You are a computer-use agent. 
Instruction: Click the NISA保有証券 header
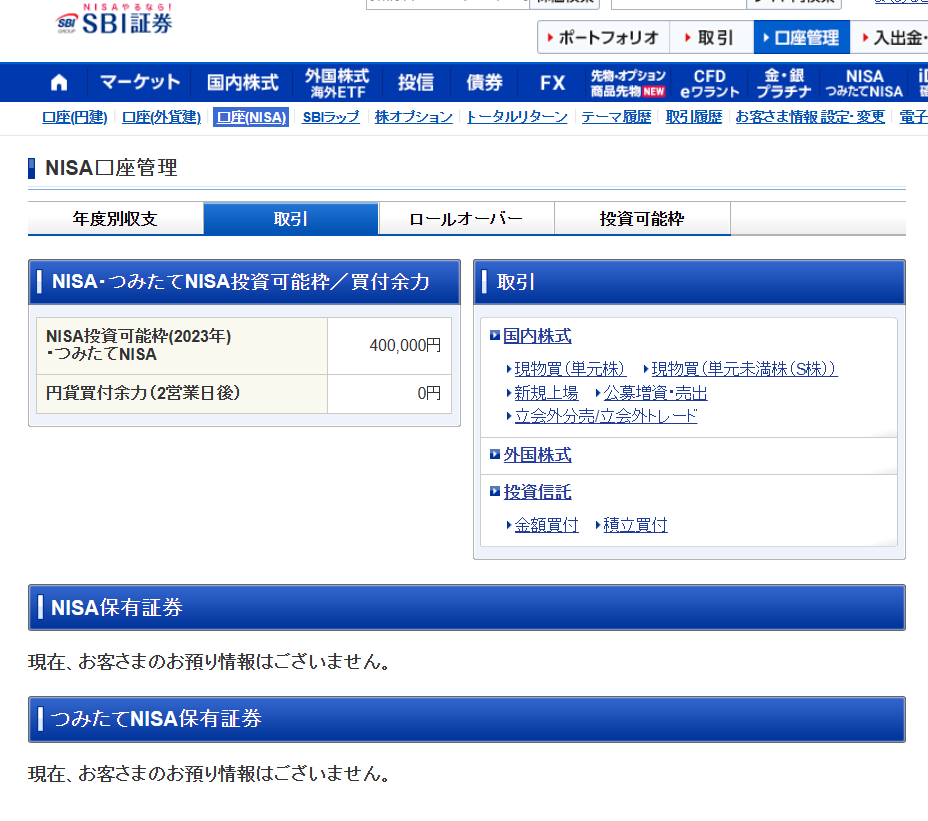pos(466,607)
